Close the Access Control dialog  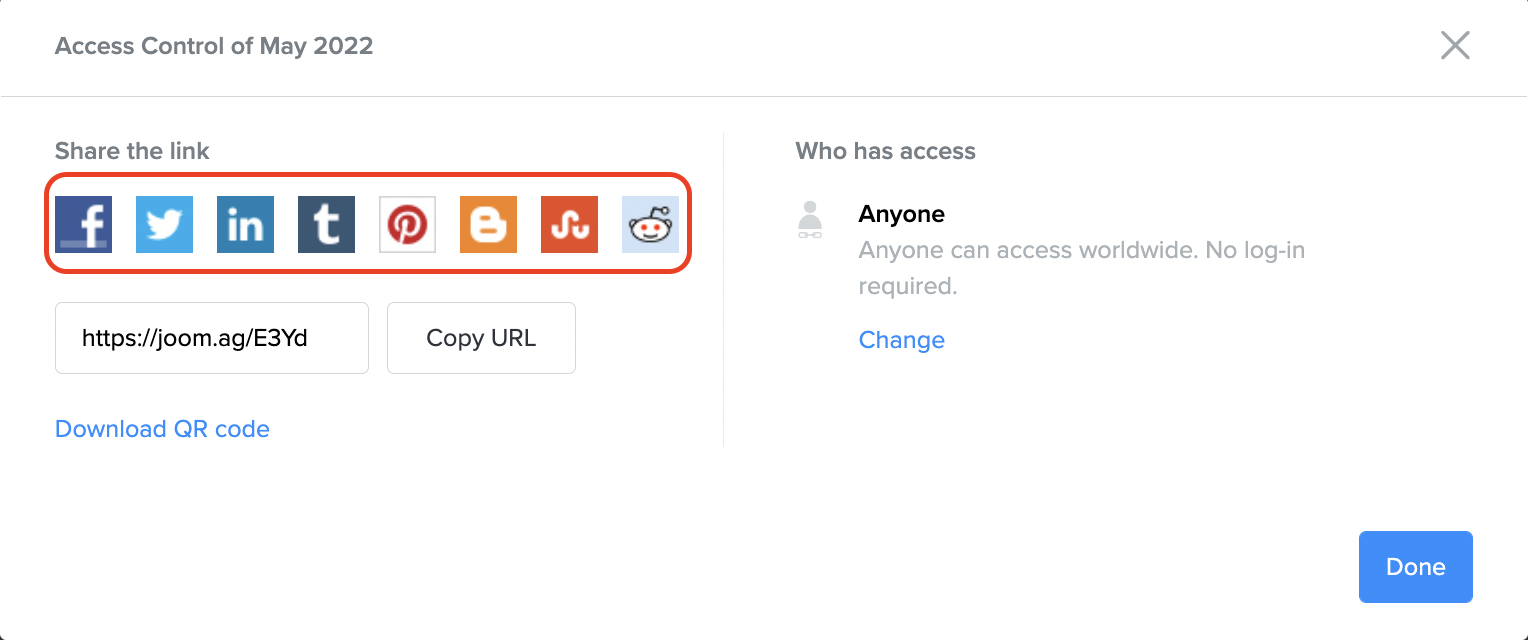pos(1454,45)
